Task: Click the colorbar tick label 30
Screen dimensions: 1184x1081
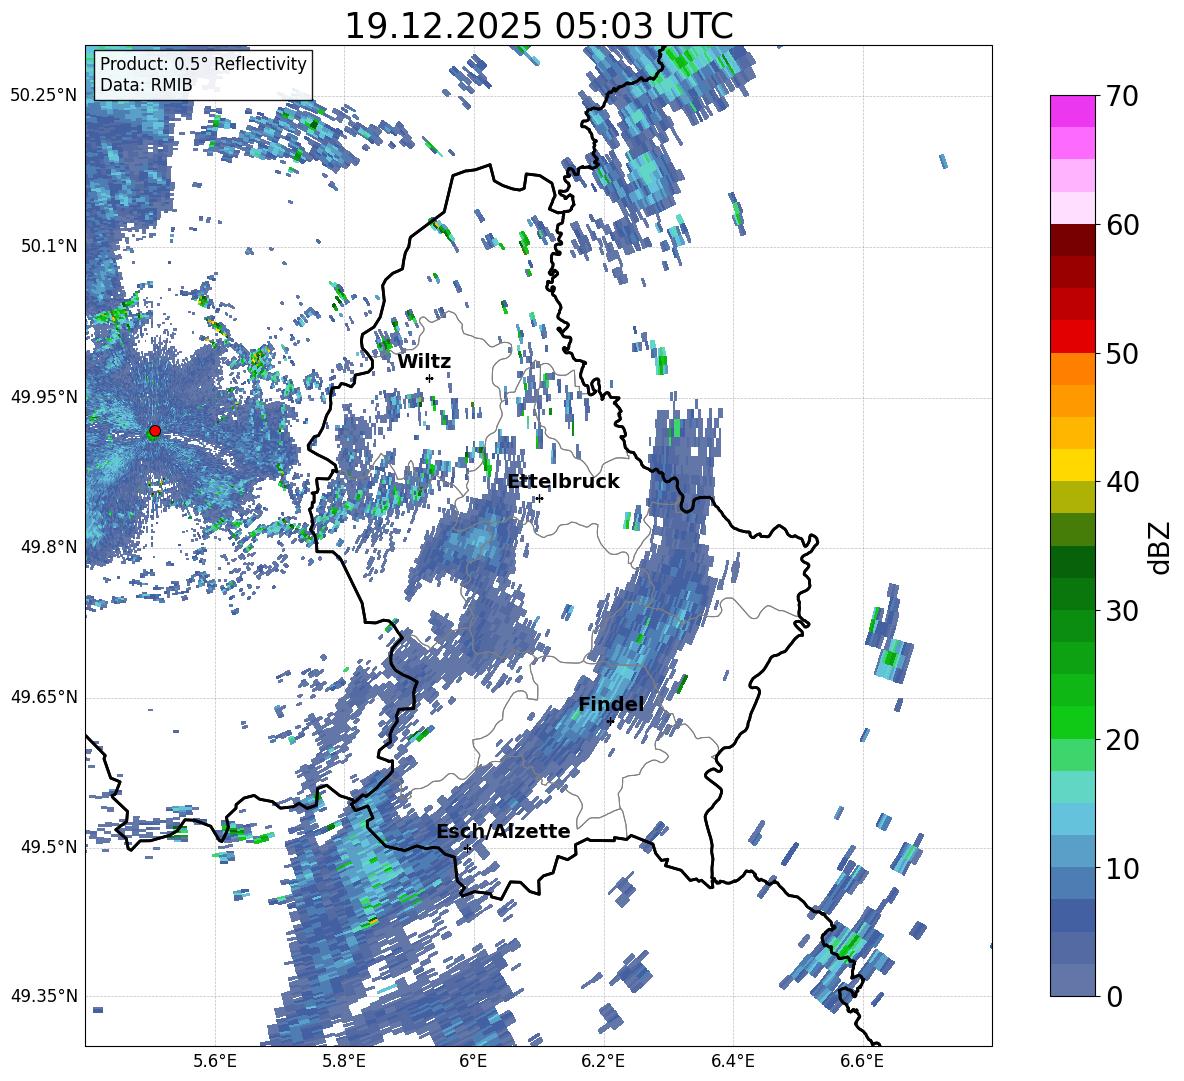Action: [1122, 611]
